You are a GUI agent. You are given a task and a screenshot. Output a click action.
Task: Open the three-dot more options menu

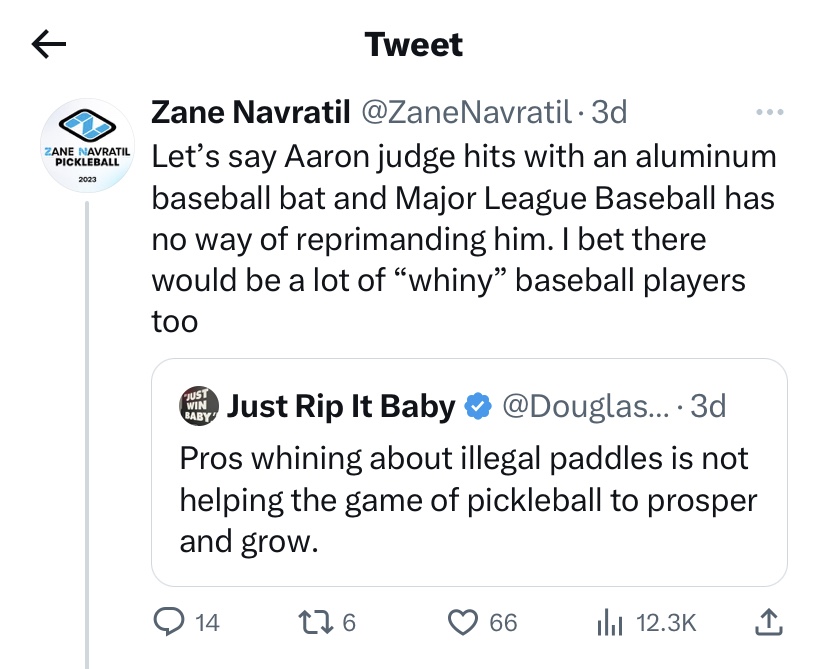[769, 112]
